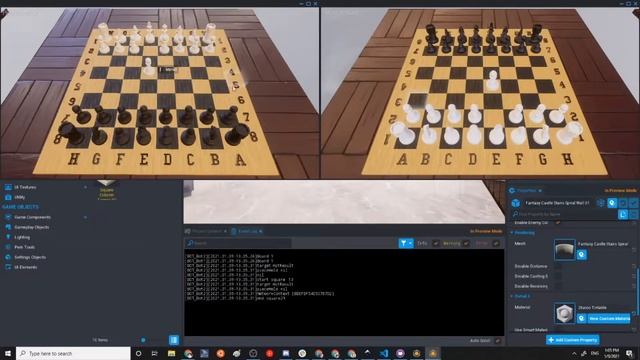Switch to the Project Content tab
The image size is (640, 360).
[207, 231]
